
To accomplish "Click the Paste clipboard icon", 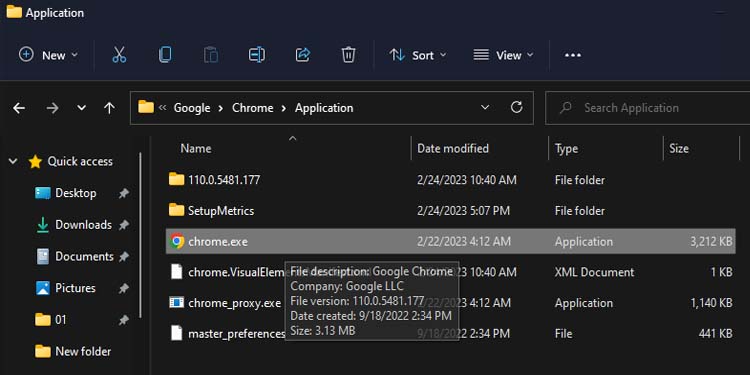I will [210, 55].
